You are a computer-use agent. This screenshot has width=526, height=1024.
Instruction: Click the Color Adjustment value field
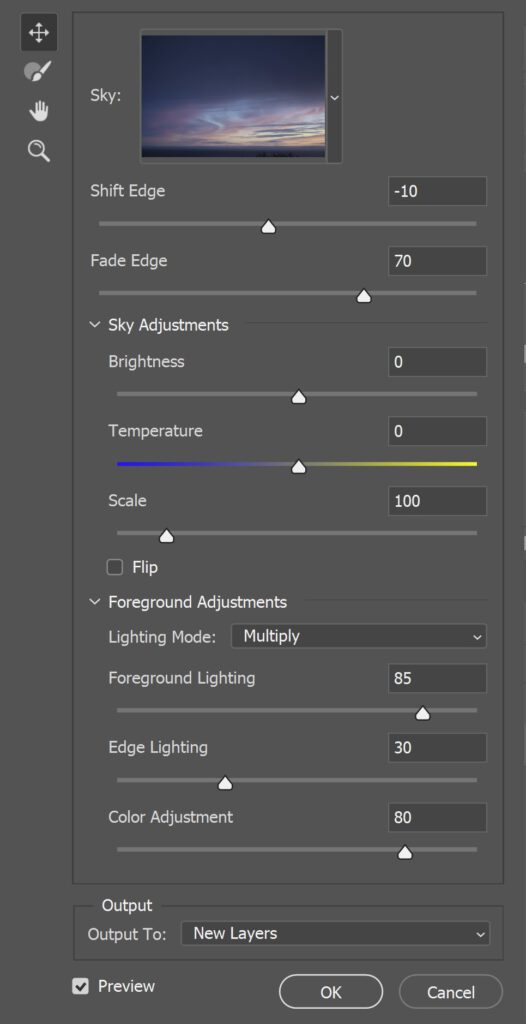437,817
